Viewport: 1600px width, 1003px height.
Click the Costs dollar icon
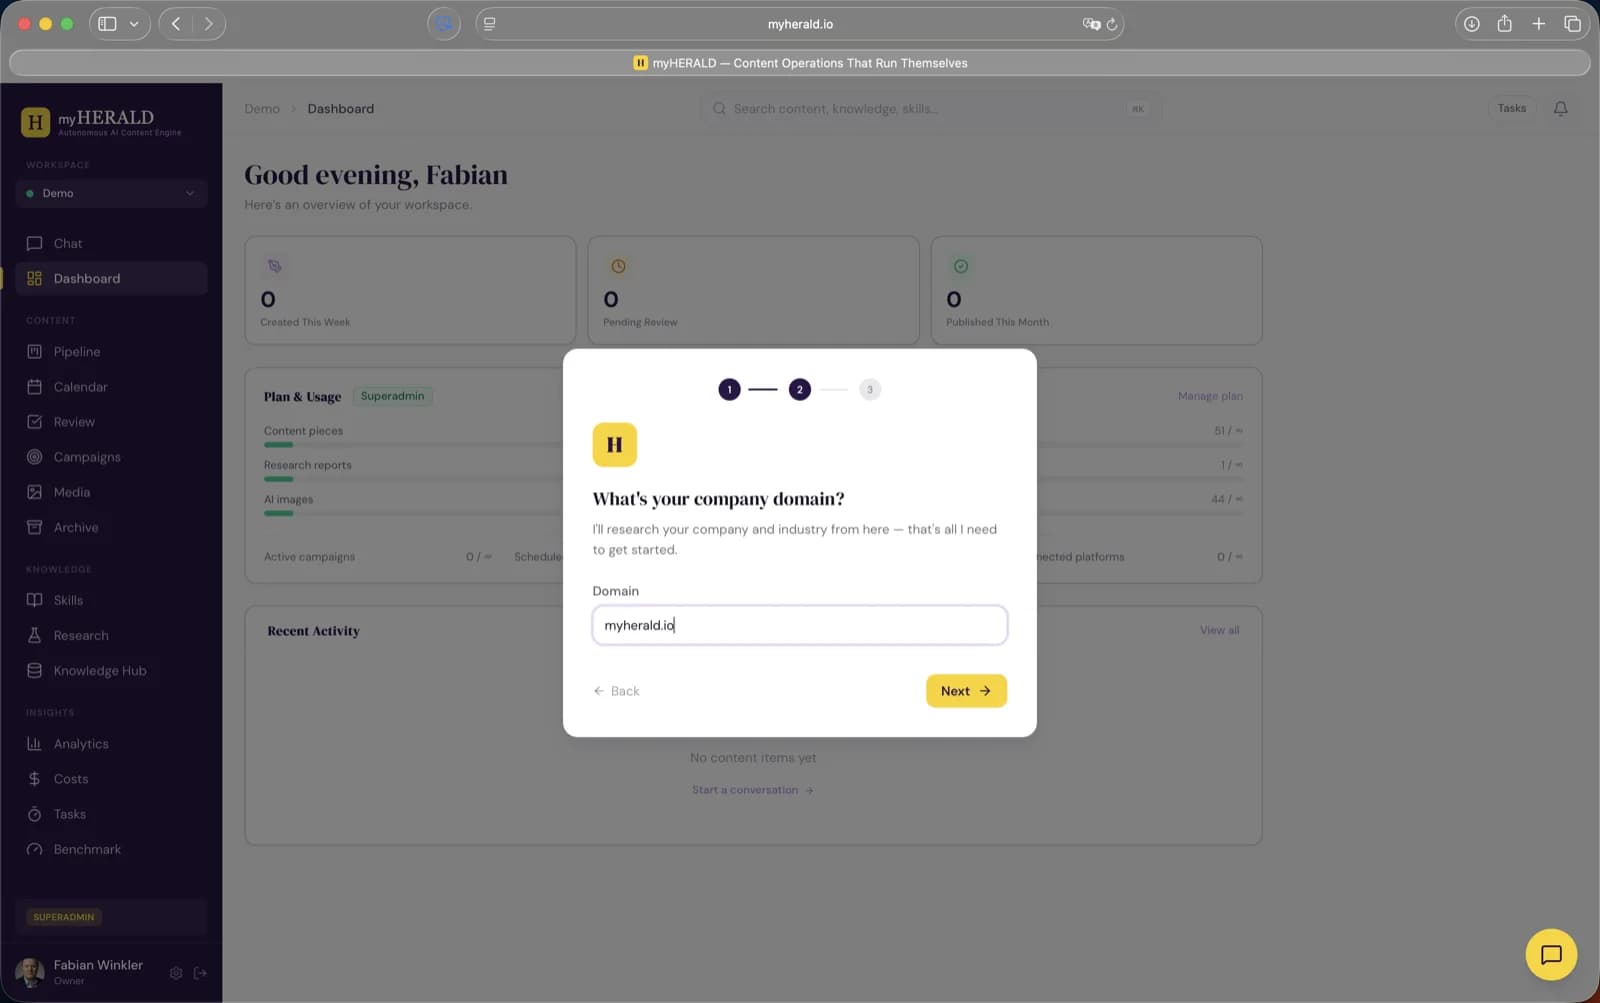click(35, 778)
